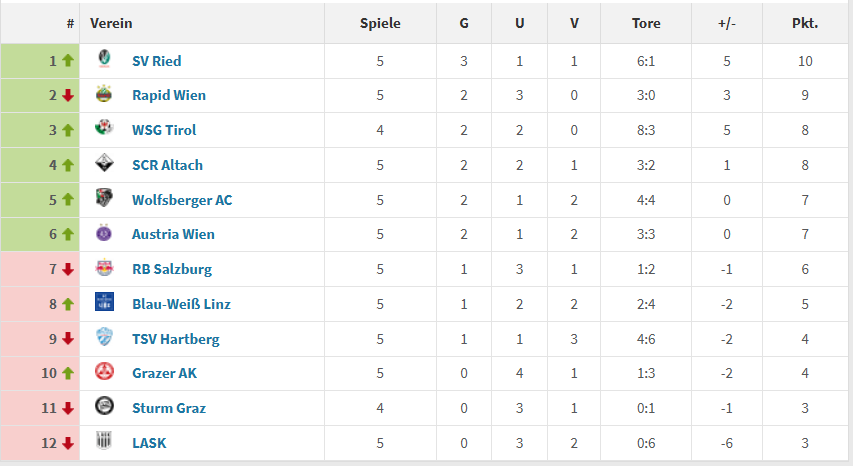This screenshot has width=853, height=466.
Task: Click the Verein column header
Action: (x=111, y=23)
